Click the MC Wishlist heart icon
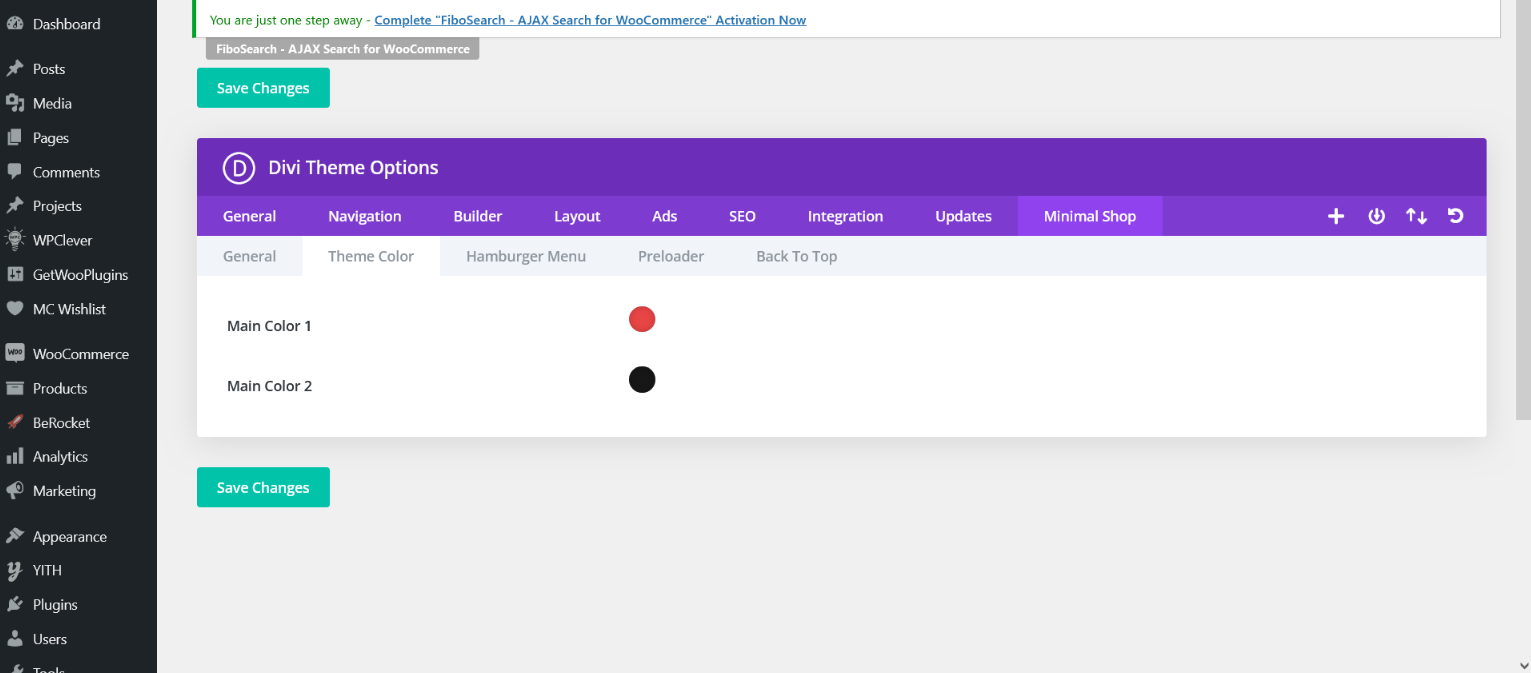The height and width of the screenshot is (673, 1531). (x=15, y=309)
